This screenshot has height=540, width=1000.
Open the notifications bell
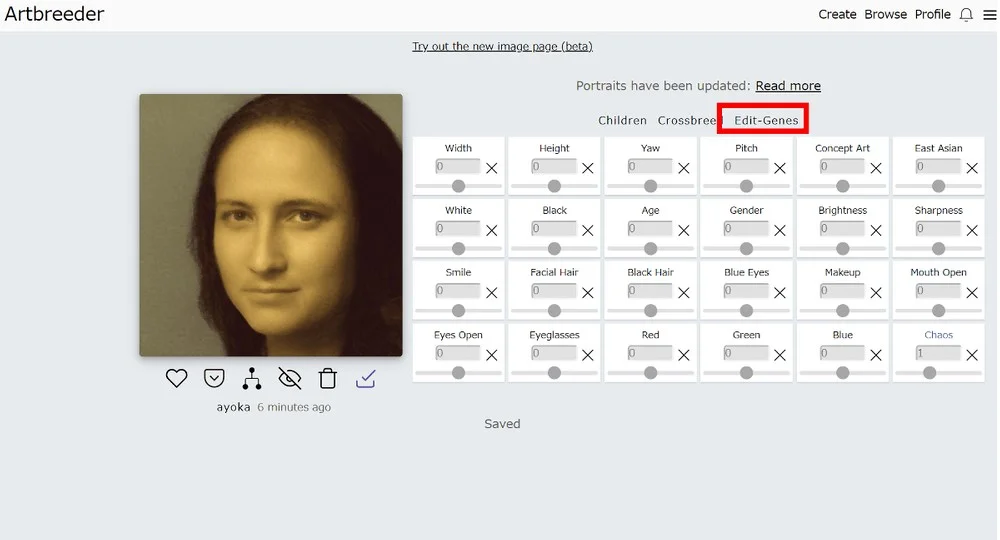point(966,15)
